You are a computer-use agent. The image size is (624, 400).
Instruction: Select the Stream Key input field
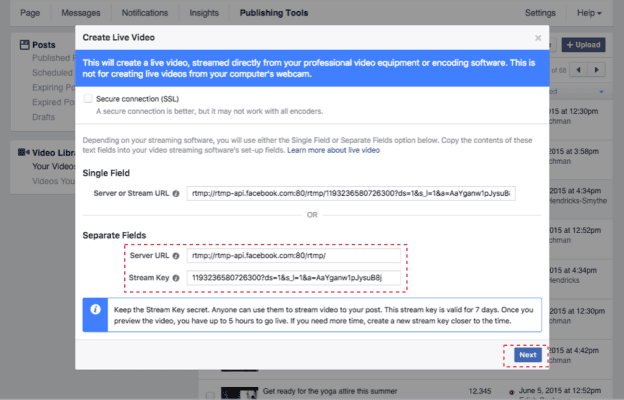pyautogui.click(x=294, y=278)
